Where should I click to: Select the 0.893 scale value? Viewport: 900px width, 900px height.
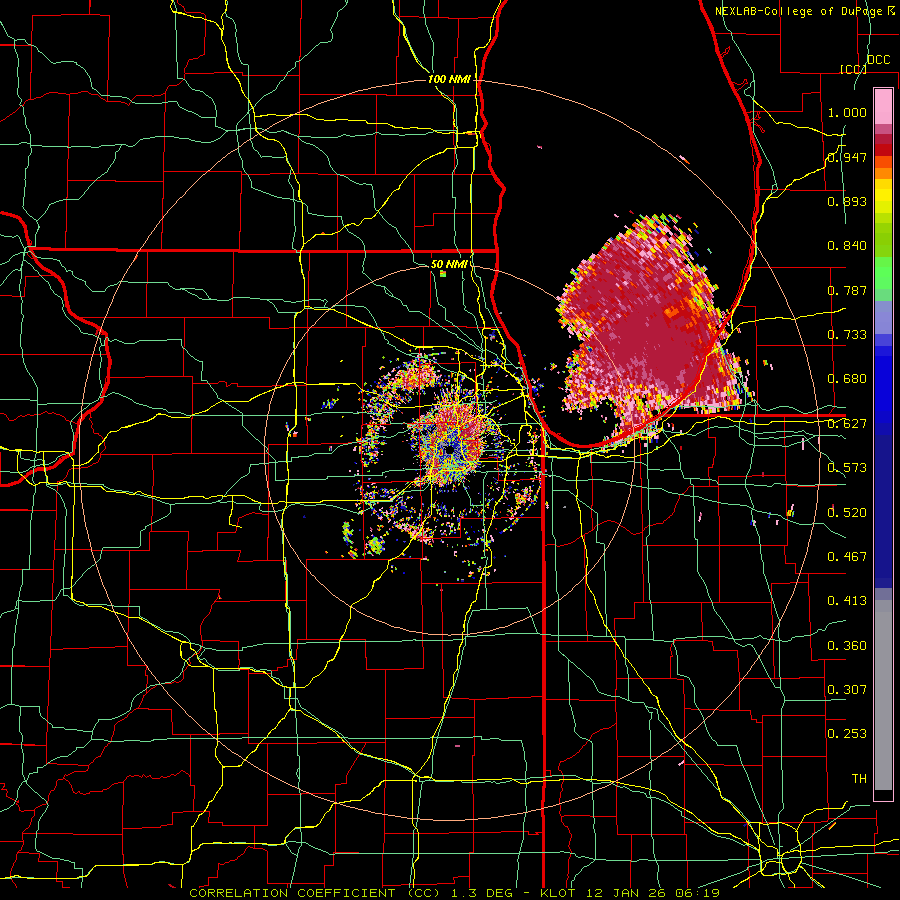(x=847, y=201)
